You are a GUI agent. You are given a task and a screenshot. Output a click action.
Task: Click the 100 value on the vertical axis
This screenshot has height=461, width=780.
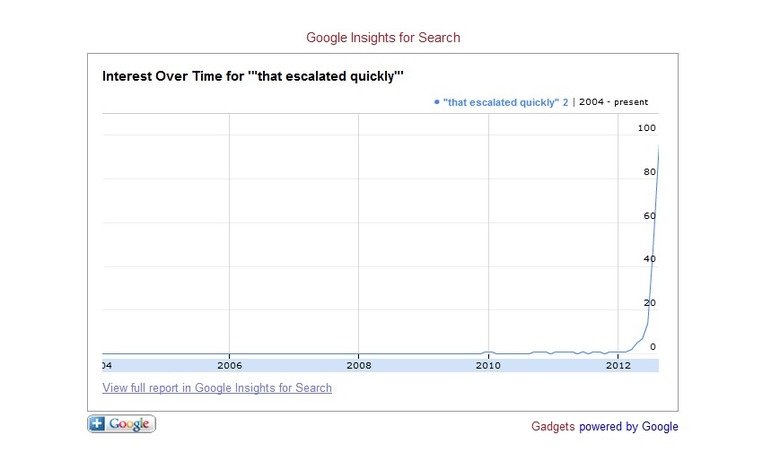coord(646,128)
